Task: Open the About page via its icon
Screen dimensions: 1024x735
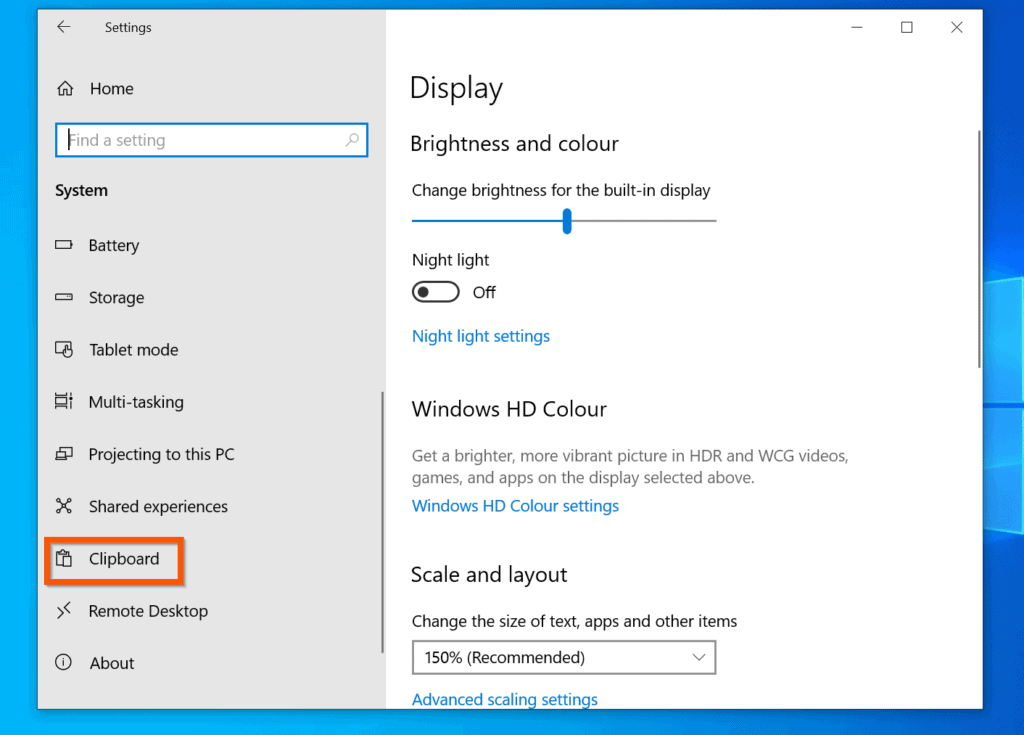Action: point(64,662)
